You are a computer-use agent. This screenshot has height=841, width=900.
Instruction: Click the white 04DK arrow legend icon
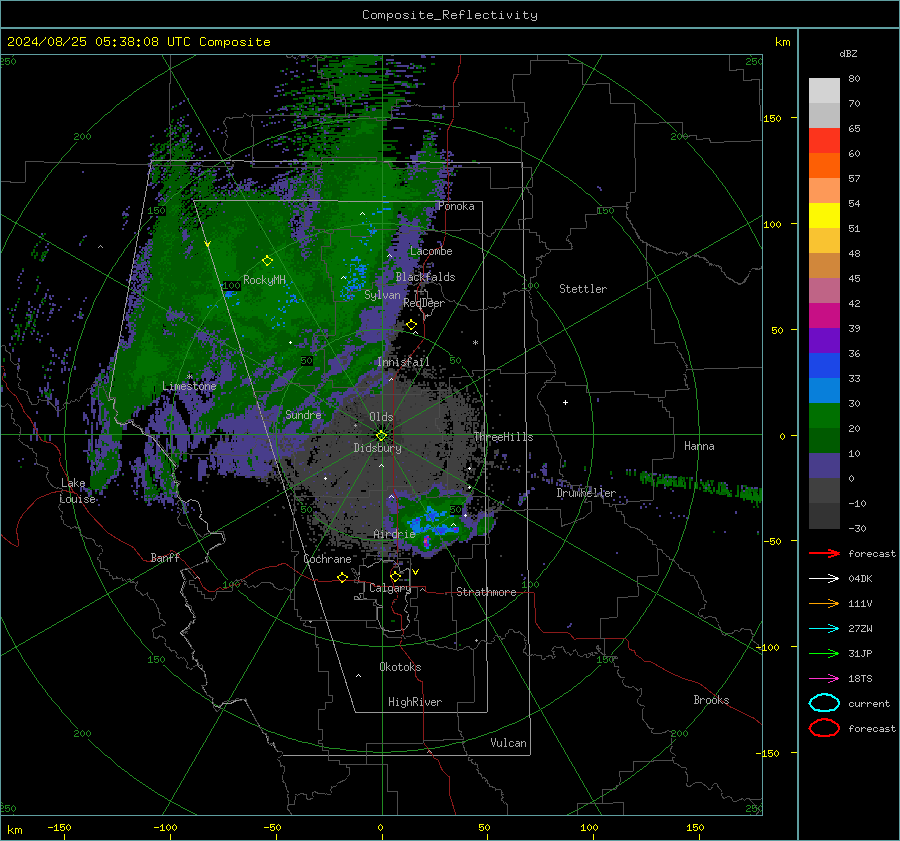(x=824, y=579)
